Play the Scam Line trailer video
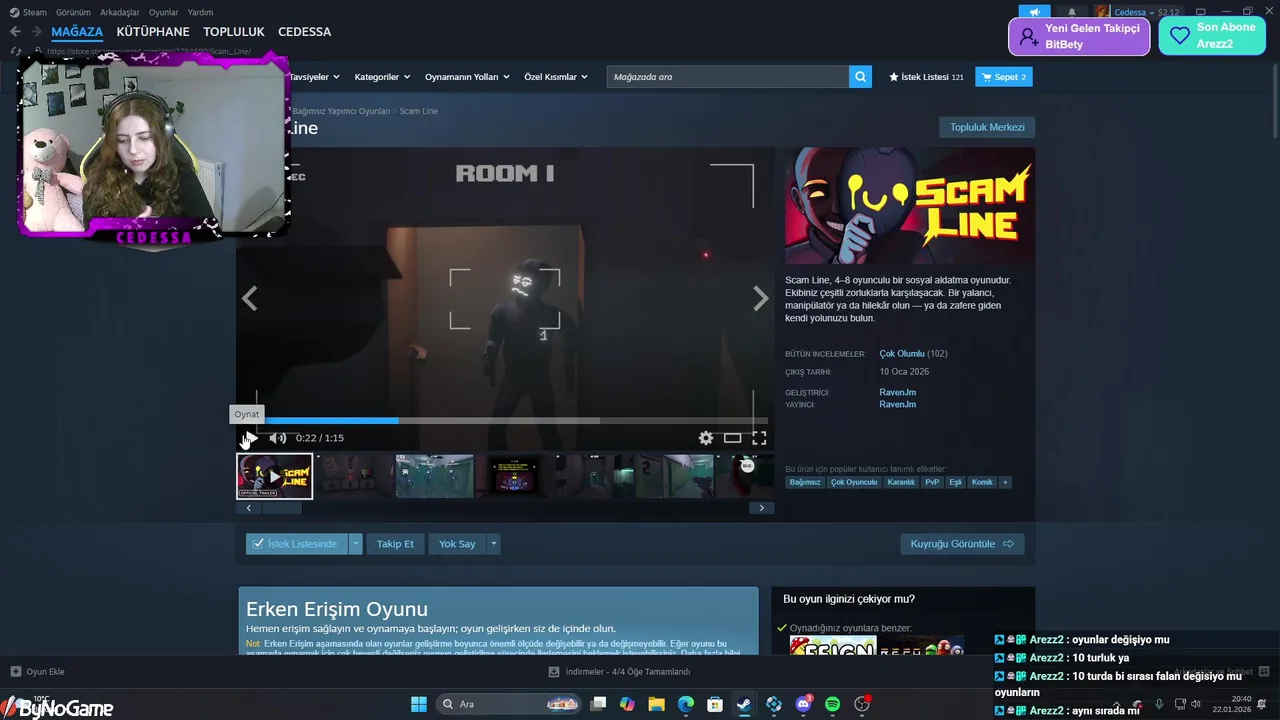The height and width of the screenshot is (720, 1280). (250, 438)
